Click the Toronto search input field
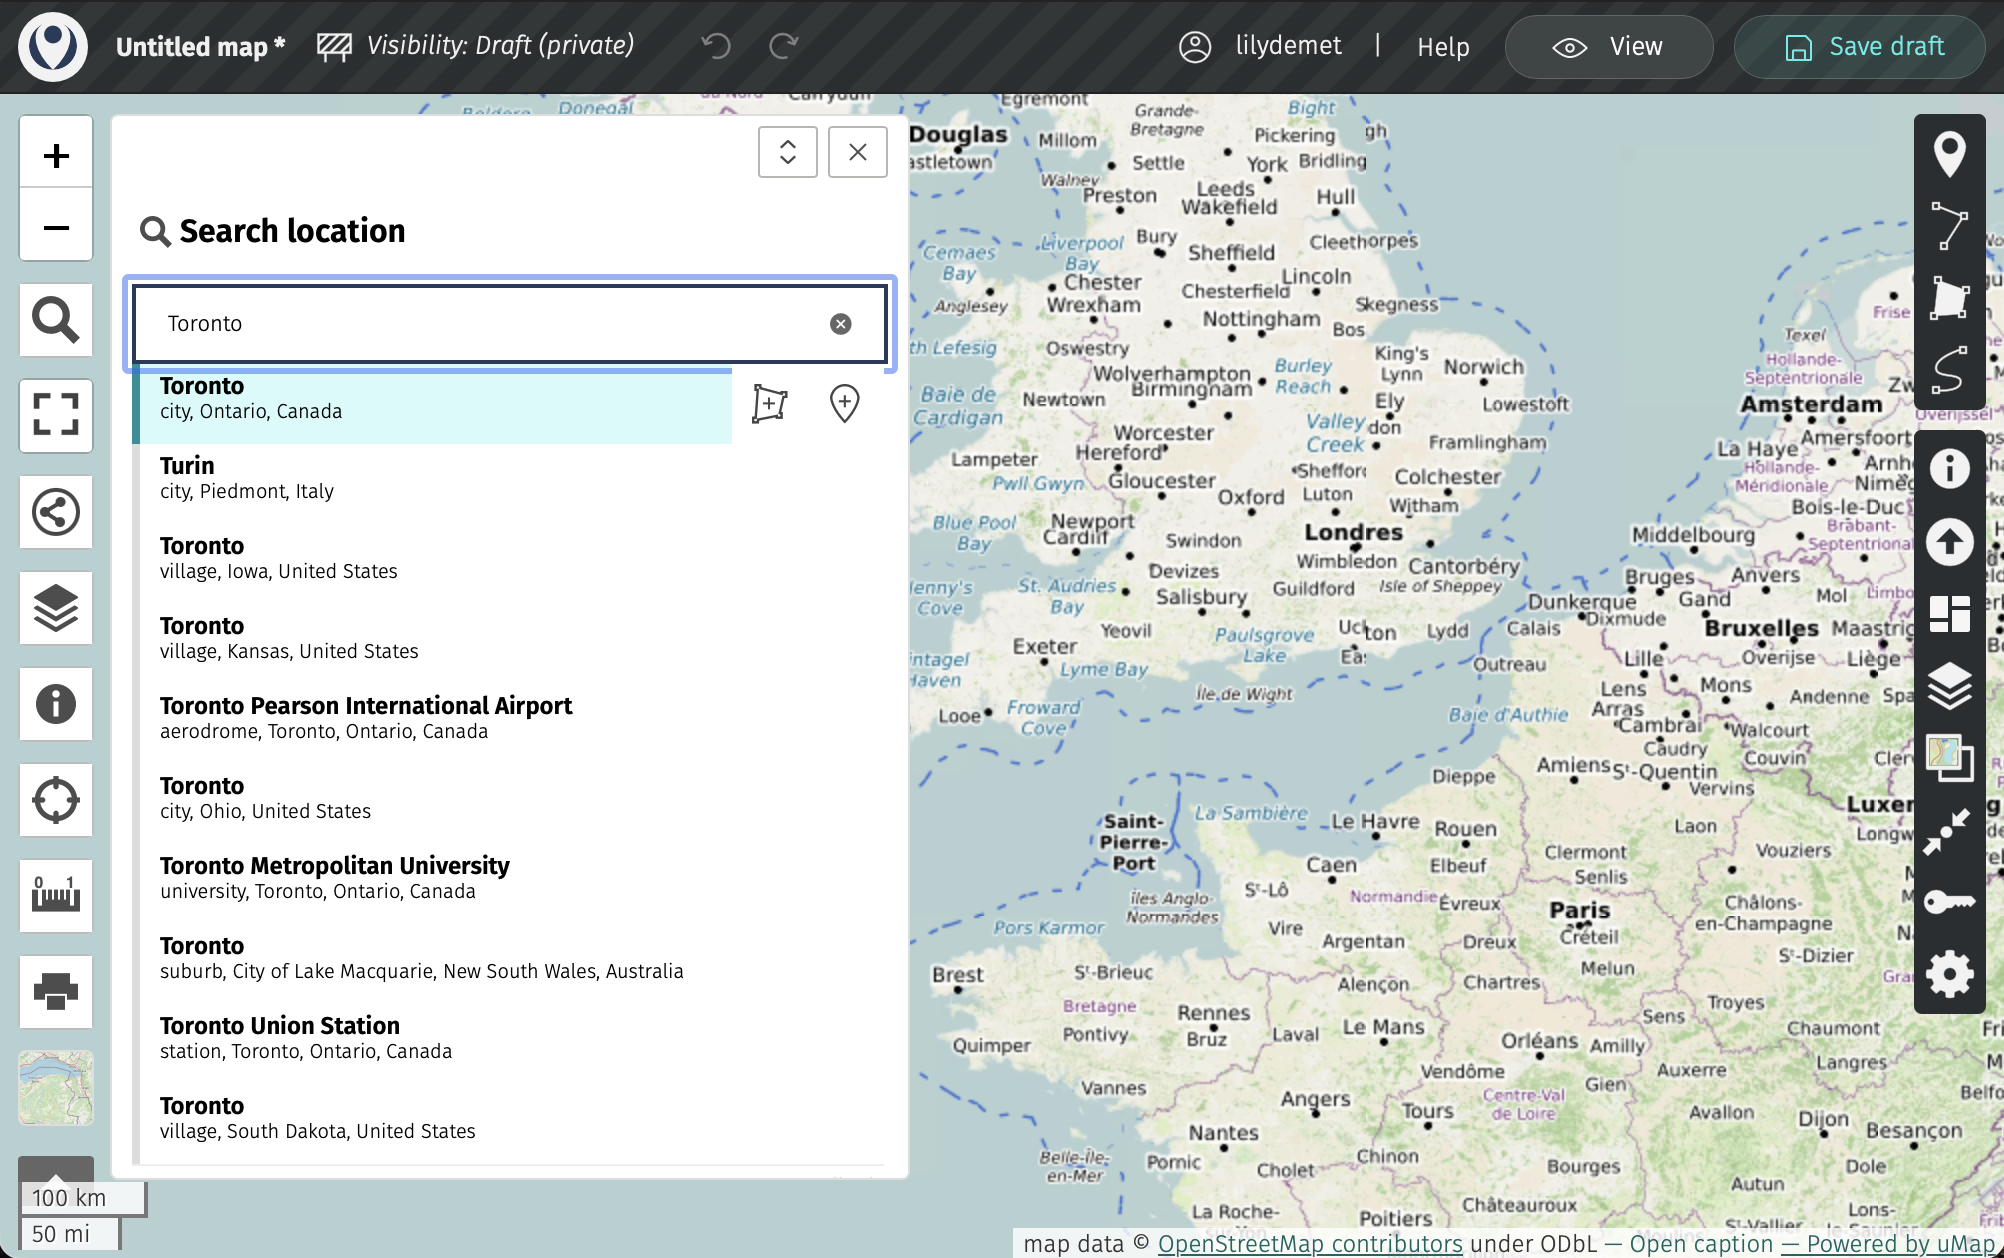Screen dimensions: 2004x1258 tap(490, 324)
